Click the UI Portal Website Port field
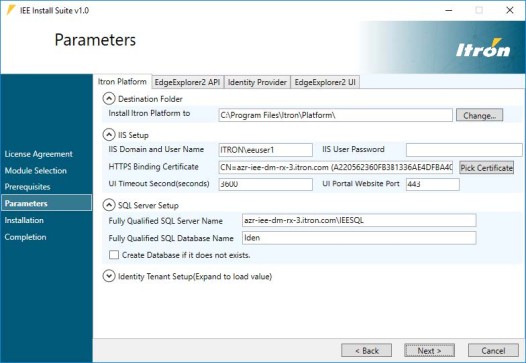This screenshot has width=526, height=363. coord(433,184)
